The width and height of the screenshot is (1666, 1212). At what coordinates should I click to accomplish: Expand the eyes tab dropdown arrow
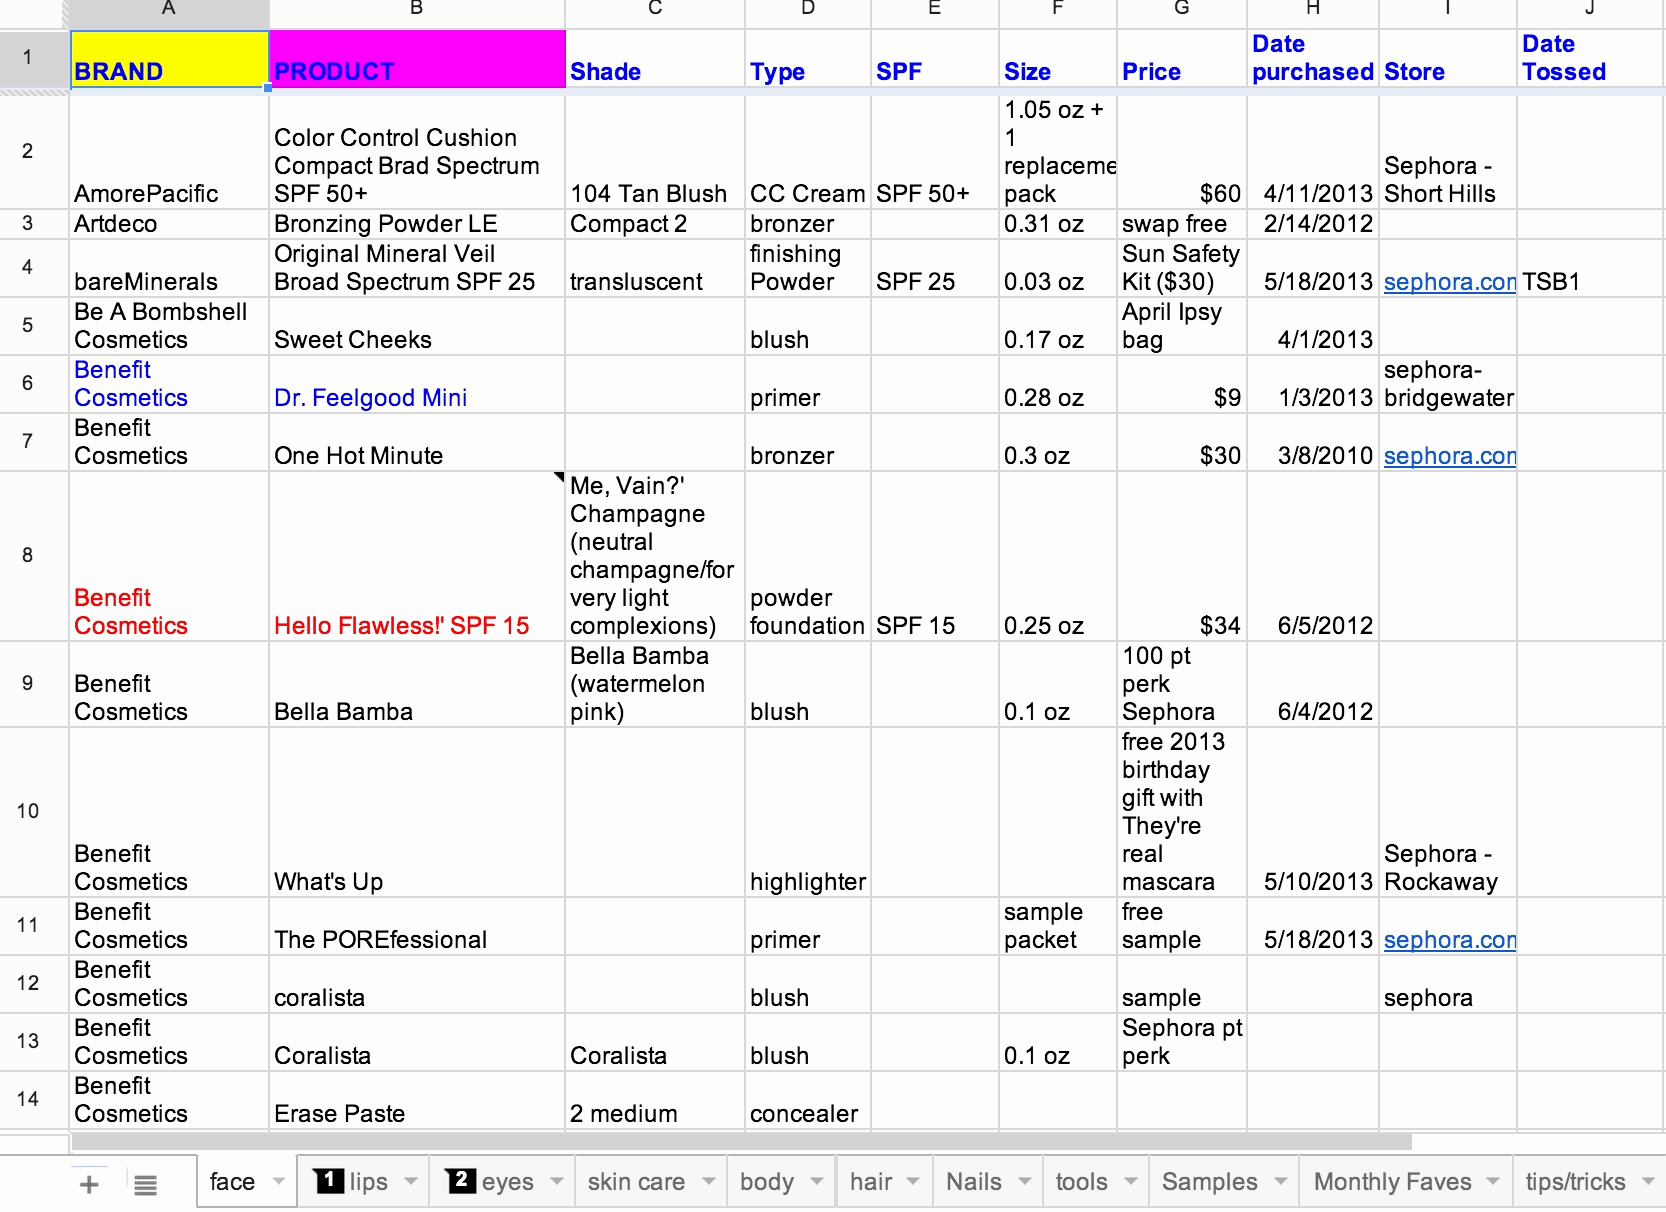click(x=557, y=1181)
